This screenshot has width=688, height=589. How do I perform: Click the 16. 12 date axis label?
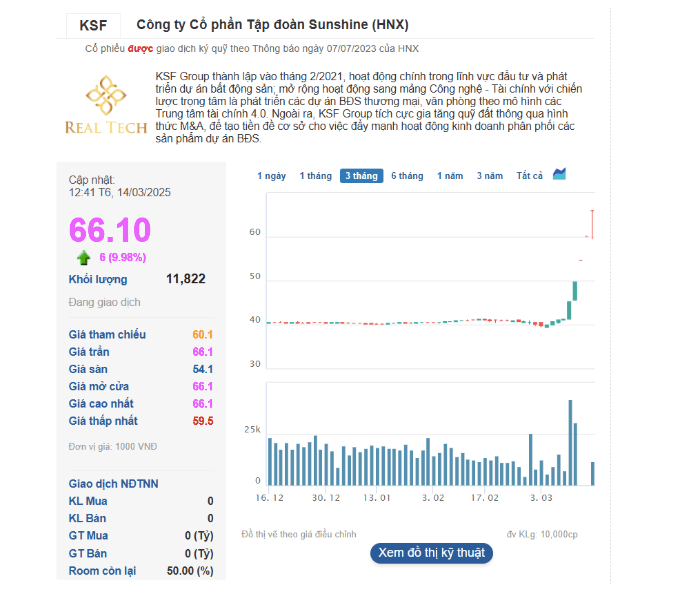269,498
